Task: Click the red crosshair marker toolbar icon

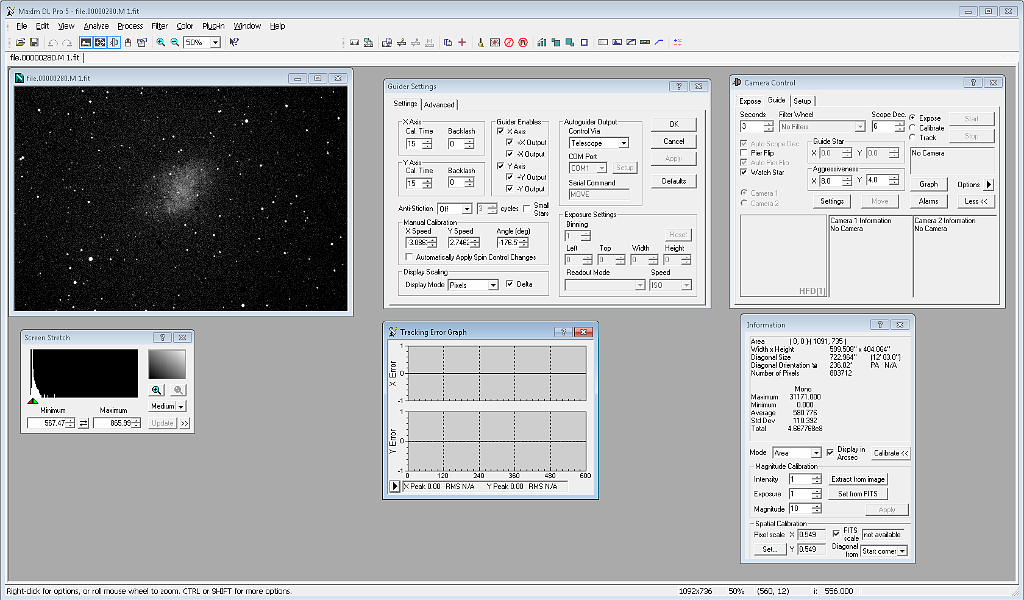Action: 462,44
